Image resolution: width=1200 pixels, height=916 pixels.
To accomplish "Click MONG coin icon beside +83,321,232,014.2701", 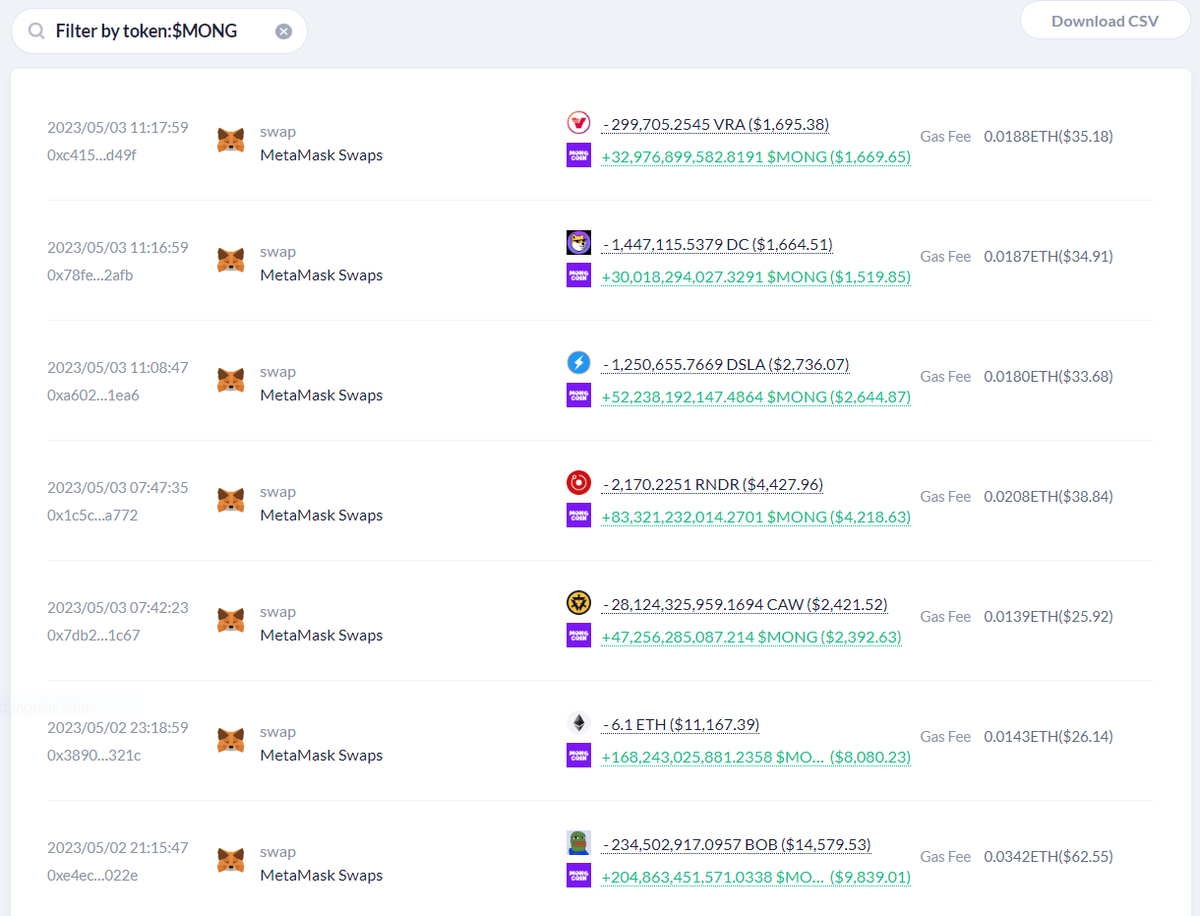I will click(578, 515).
